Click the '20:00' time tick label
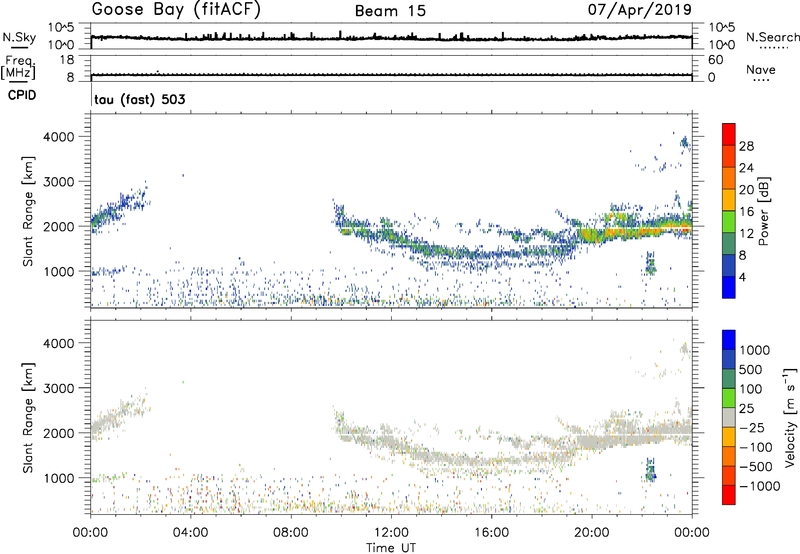 [x=591, y=533]
